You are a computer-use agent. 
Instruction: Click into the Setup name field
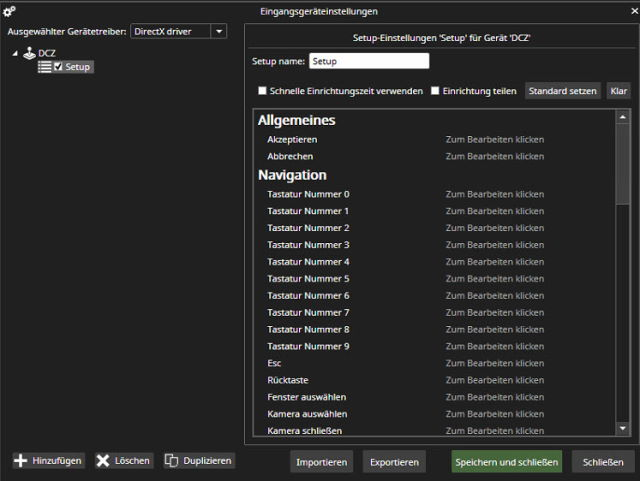tap(368, 61)
